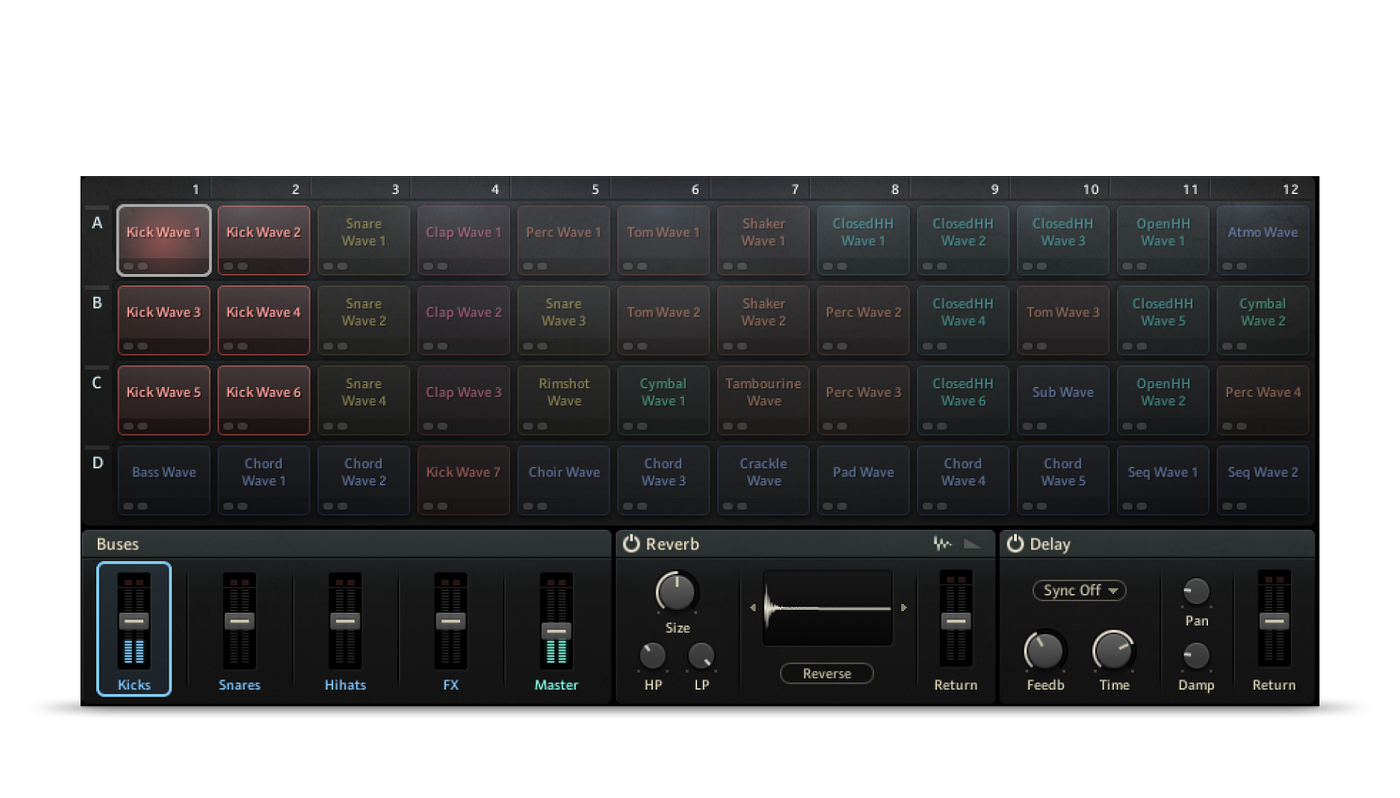1400x798 pixels.
Task: Open the Sync Off dropdown
Action: pos(1079,591)
